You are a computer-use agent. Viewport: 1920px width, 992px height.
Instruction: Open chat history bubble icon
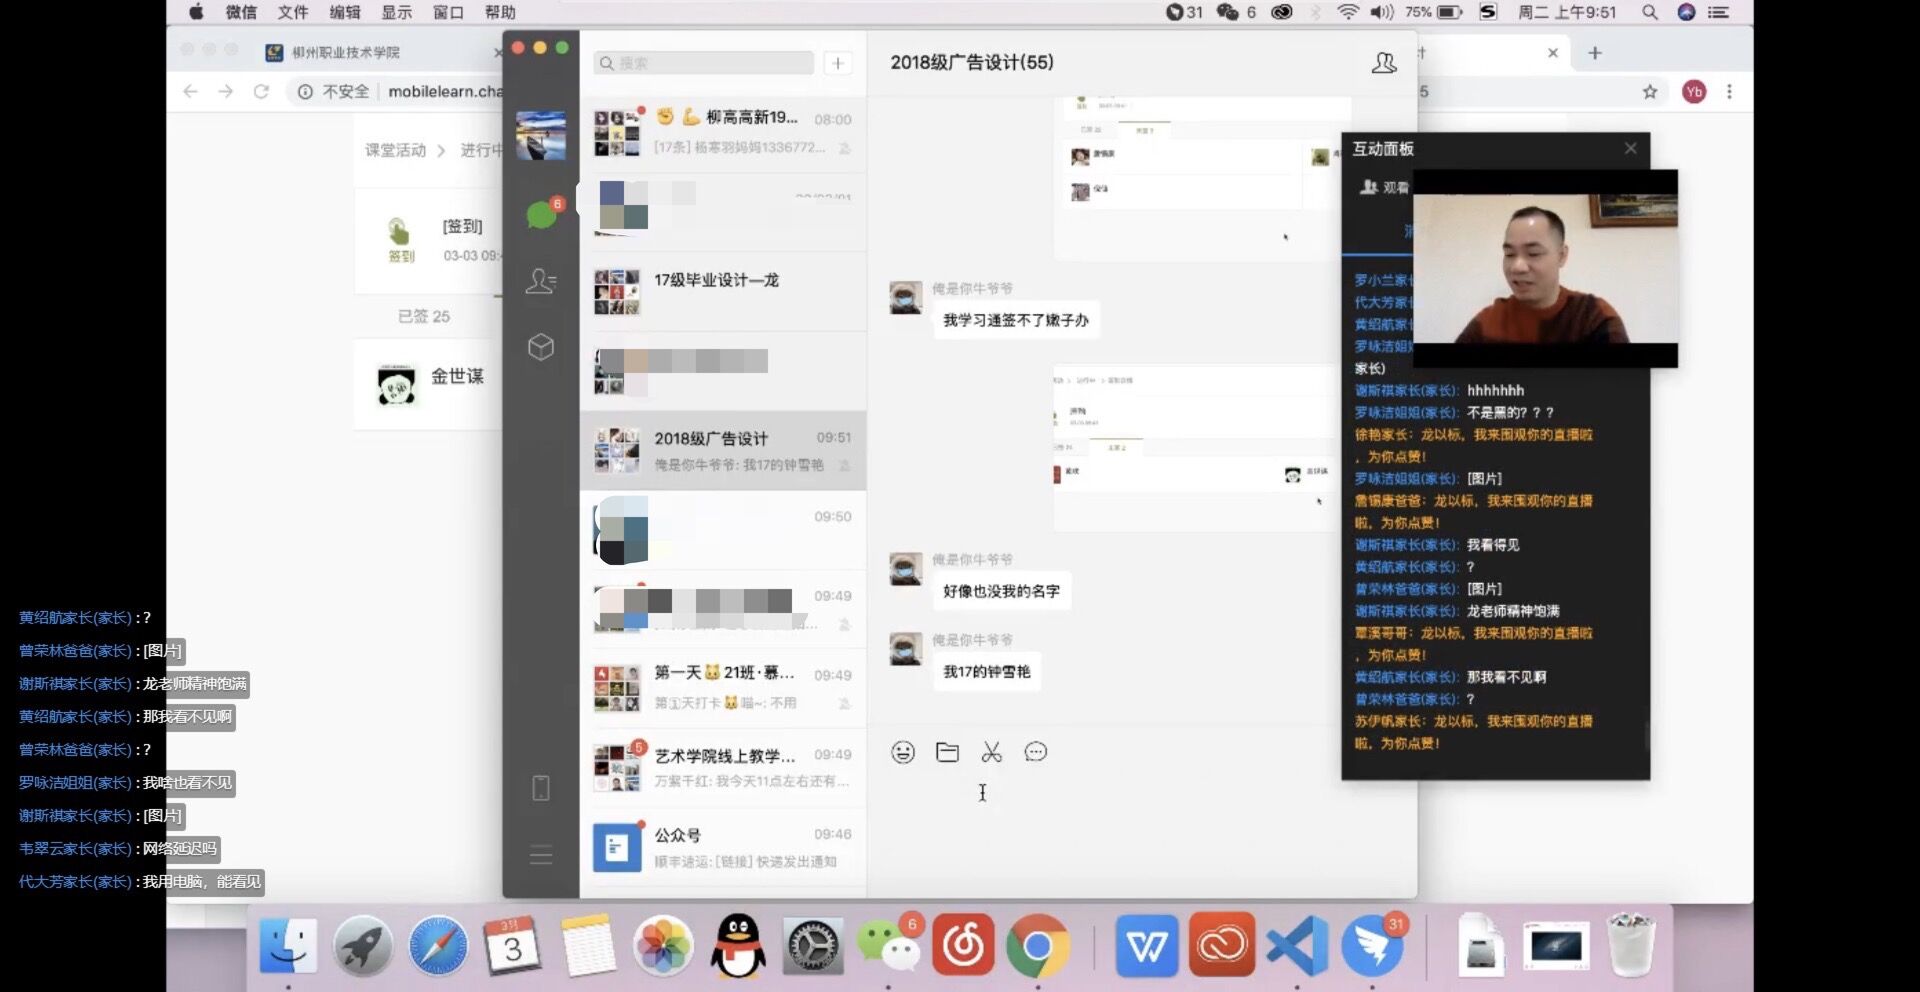tap(1036, 752)
